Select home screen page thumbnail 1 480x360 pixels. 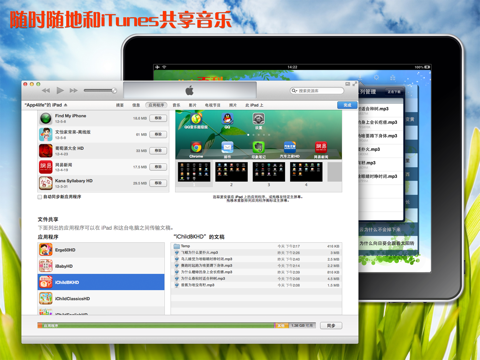194,172
